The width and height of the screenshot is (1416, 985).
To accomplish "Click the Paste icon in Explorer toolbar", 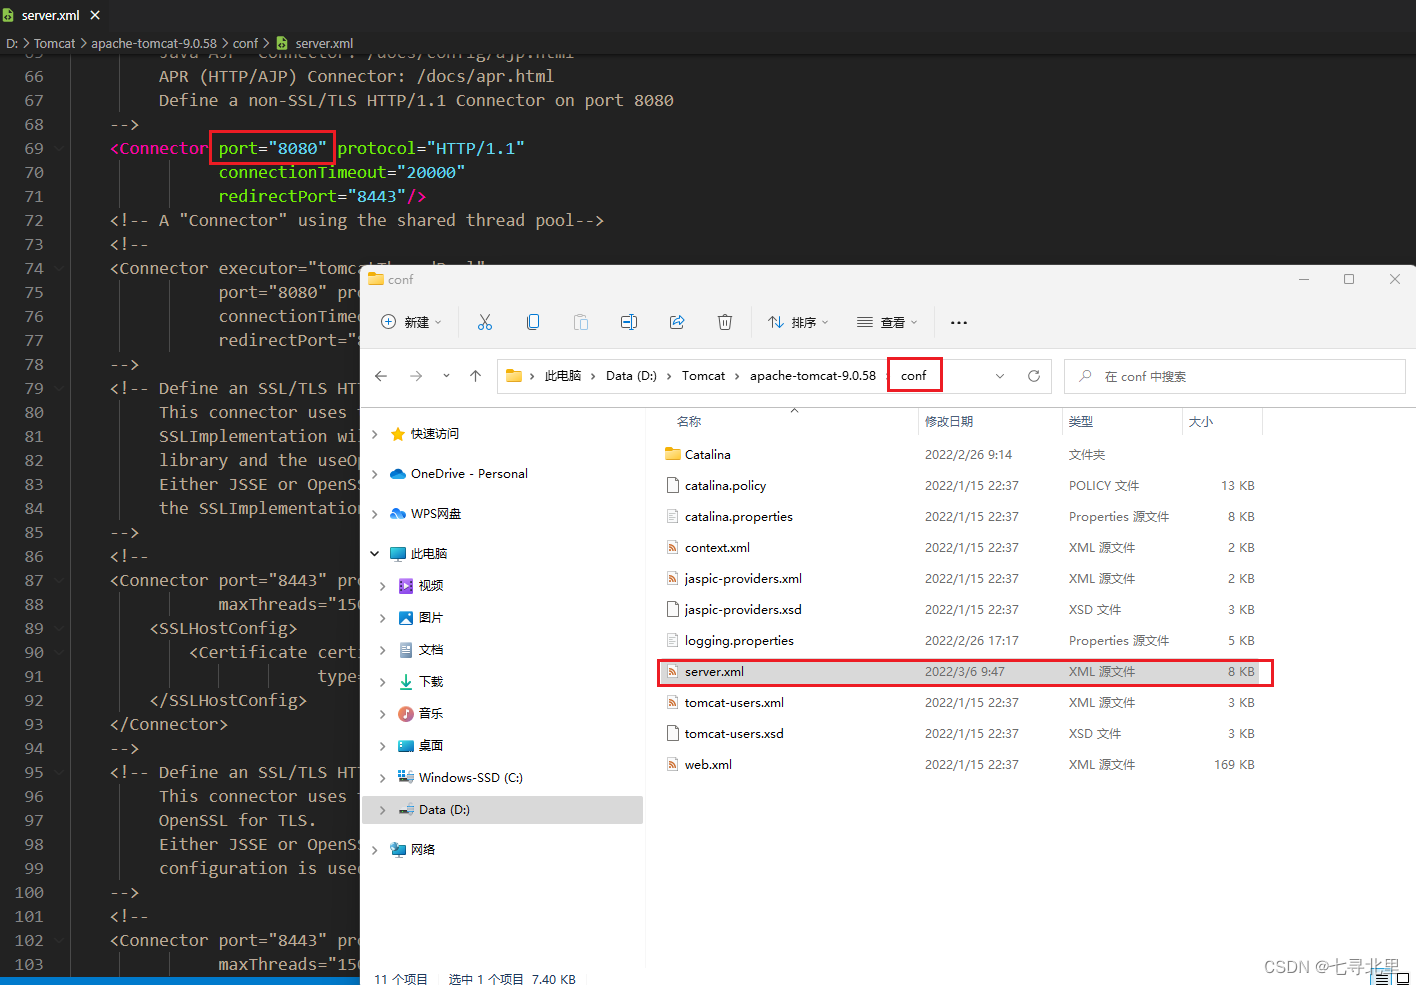I will pos(581,322).
